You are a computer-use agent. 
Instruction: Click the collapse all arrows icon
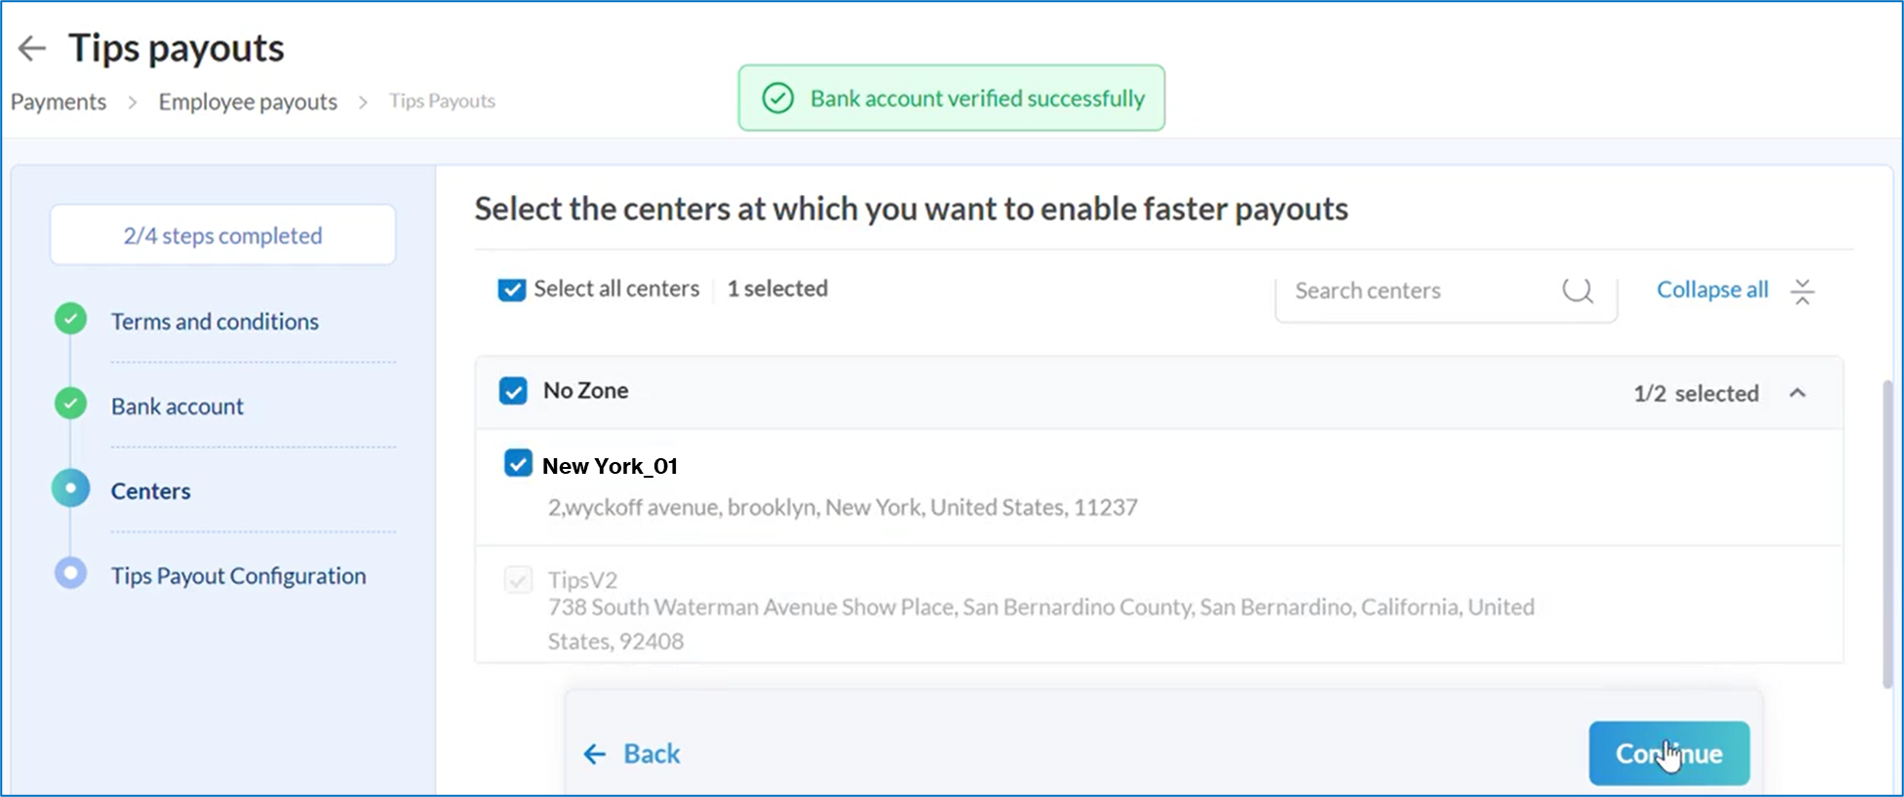point(1802,291)
